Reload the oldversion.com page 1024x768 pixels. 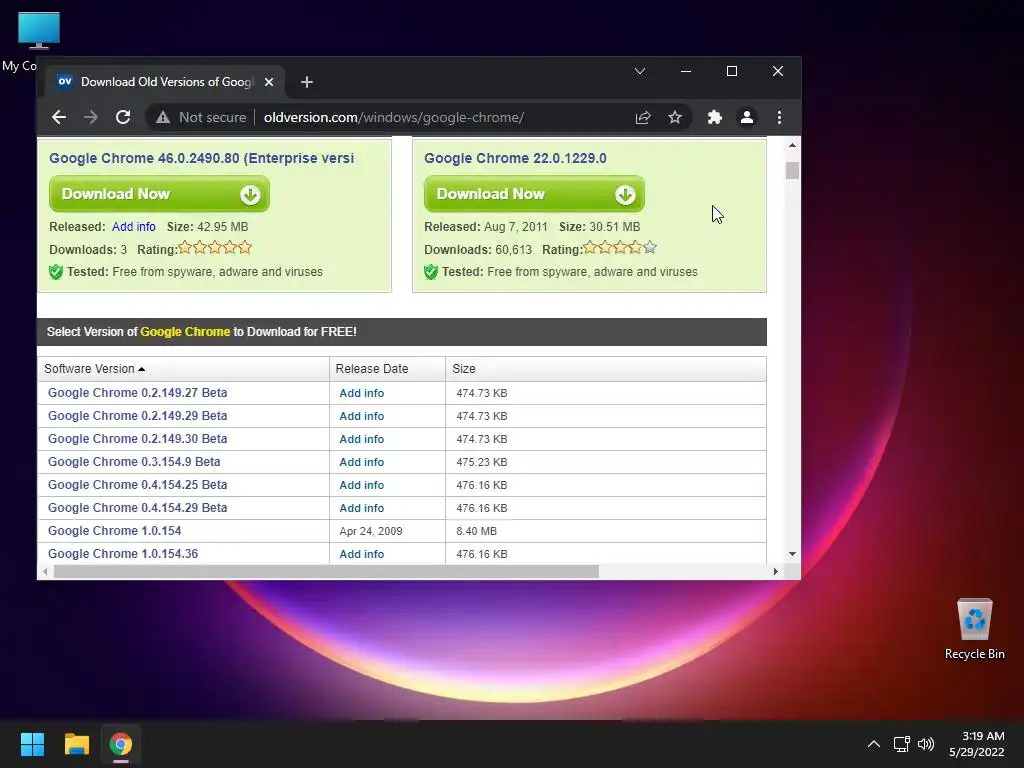point(123,118)
